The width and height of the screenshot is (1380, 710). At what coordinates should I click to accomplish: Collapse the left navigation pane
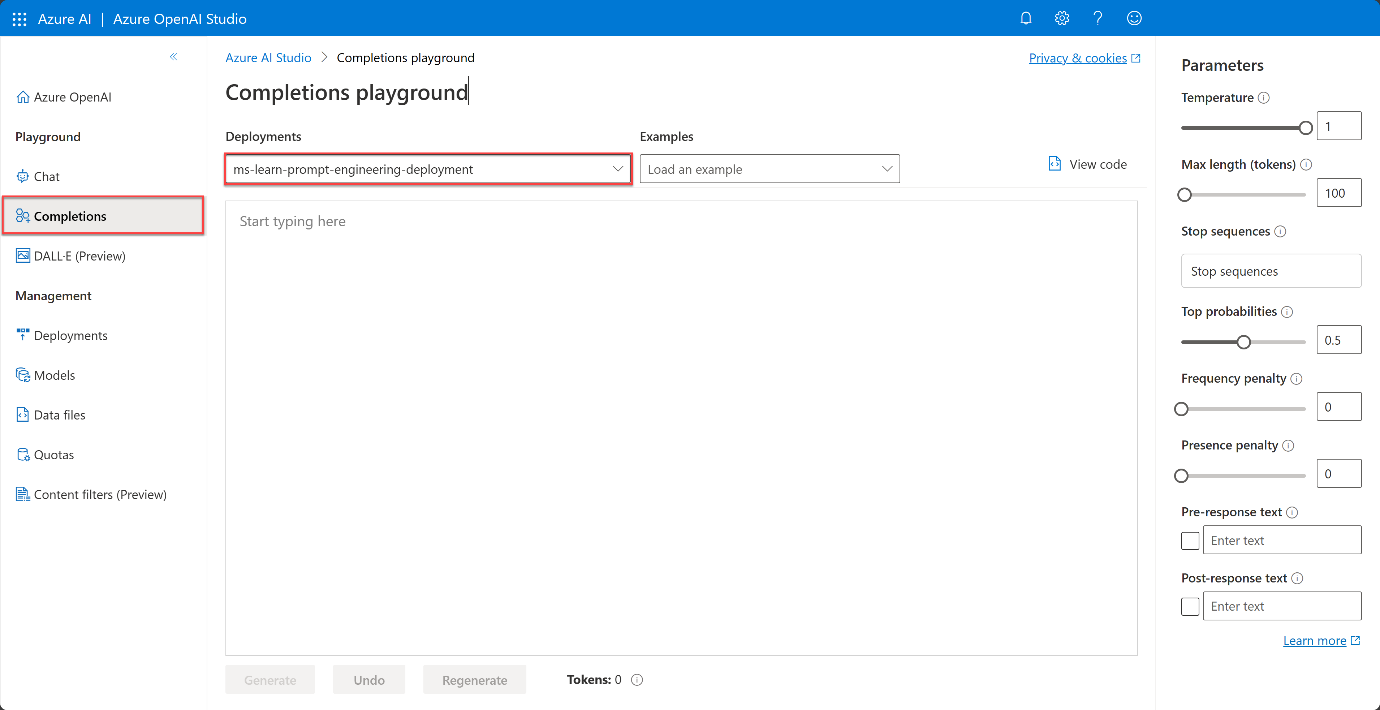coord(173,57)
